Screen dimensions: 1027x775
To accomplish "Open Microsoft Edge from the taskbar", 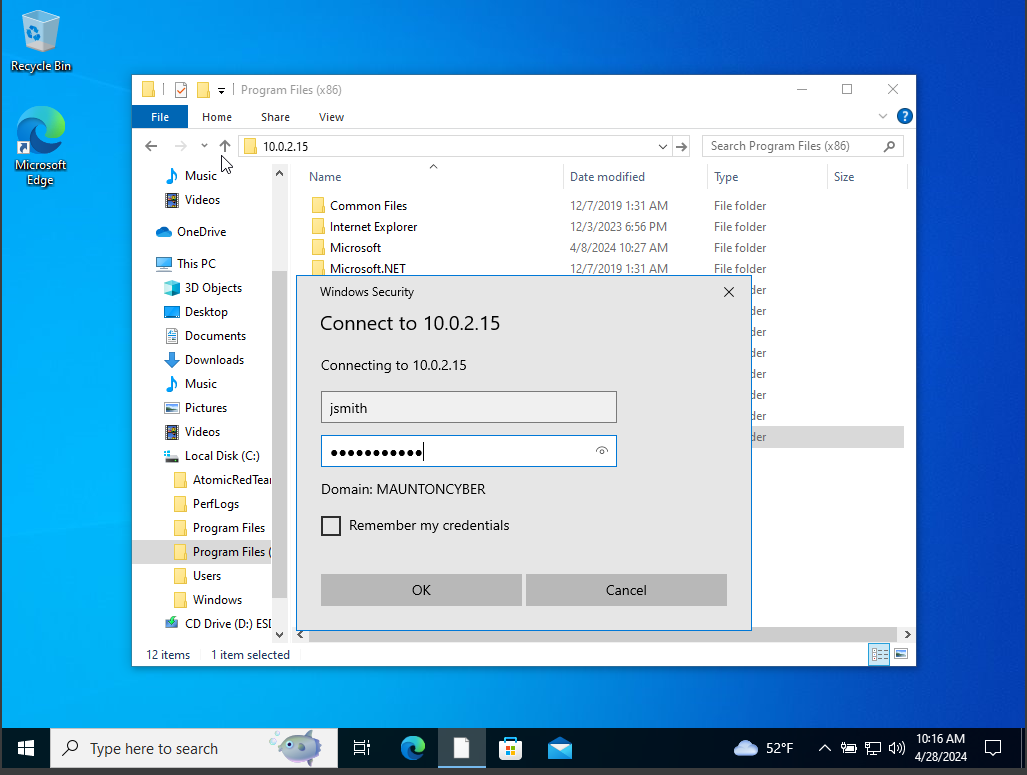I will tap(413, 748).
